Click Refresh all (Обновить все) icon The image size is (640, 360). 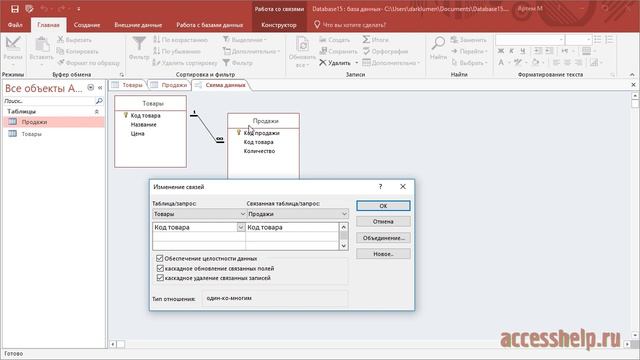(302, 44)
